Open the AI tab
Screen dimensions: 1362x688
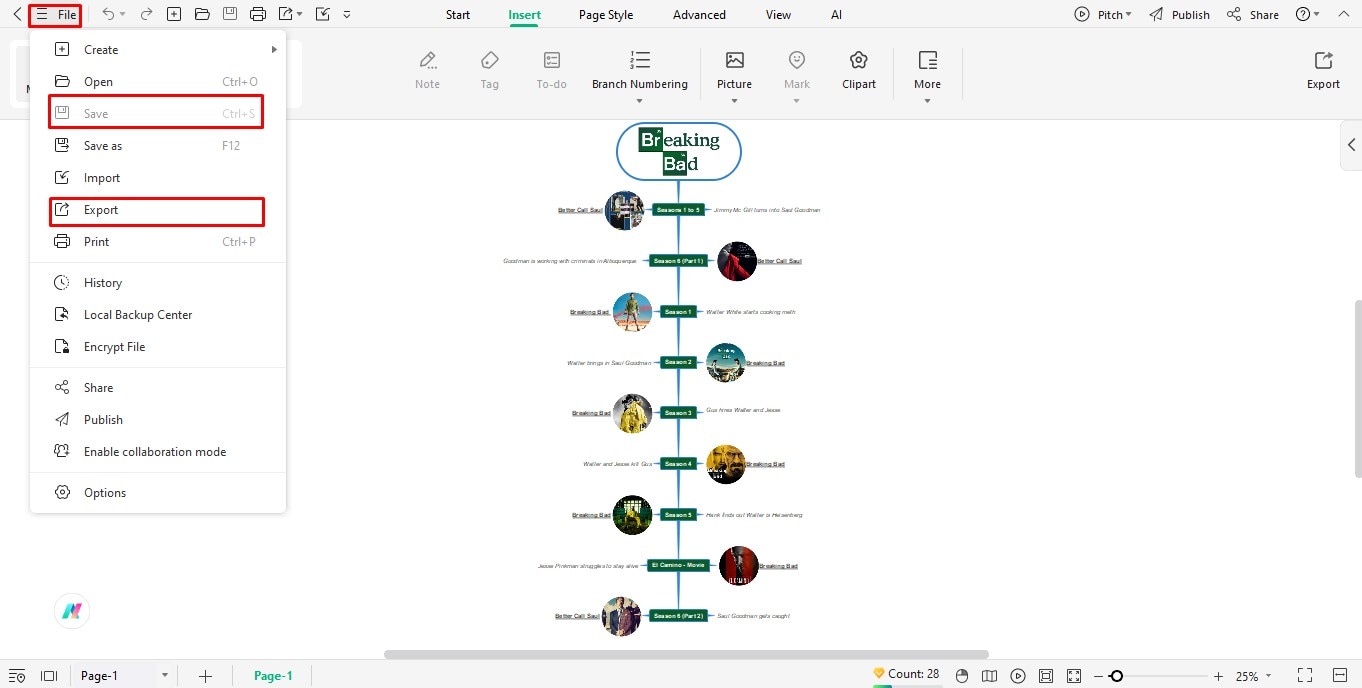836,15
